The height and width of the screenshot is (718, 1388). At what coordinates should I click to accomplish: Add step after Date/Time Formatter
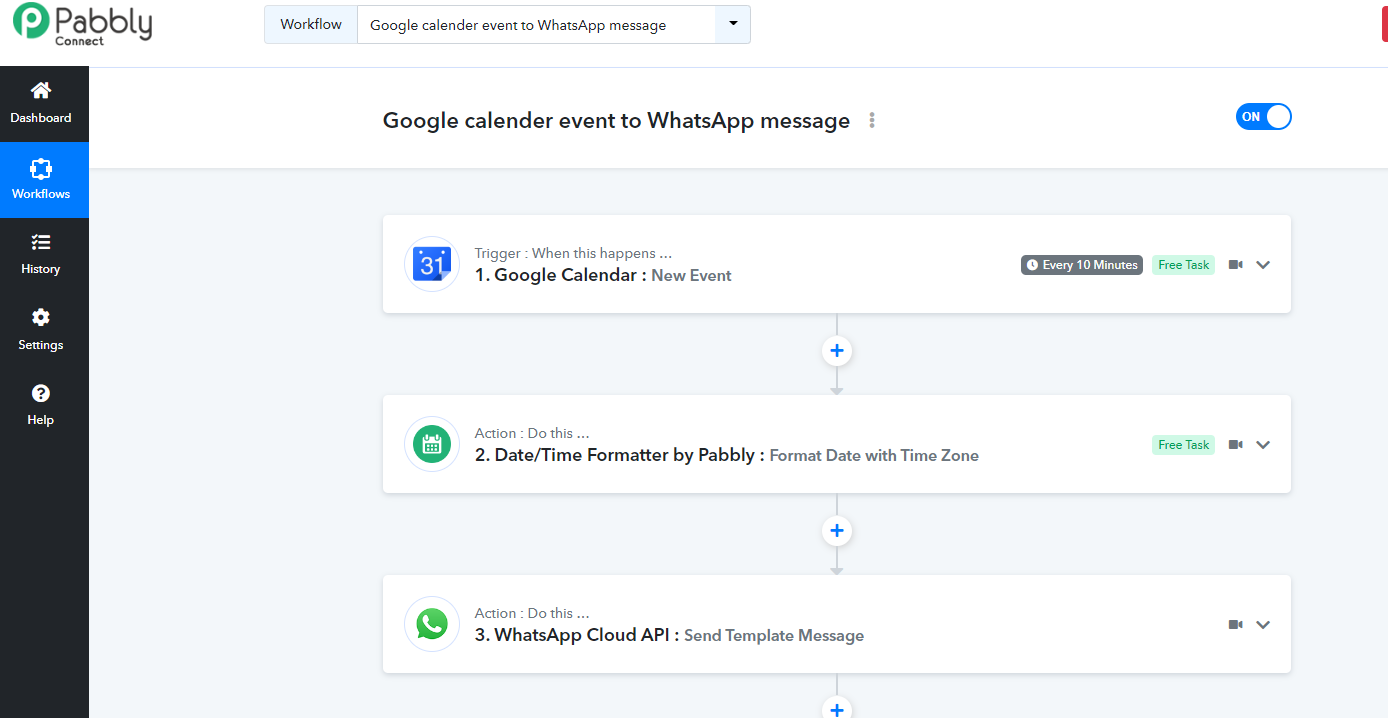[x=837, y=531]
